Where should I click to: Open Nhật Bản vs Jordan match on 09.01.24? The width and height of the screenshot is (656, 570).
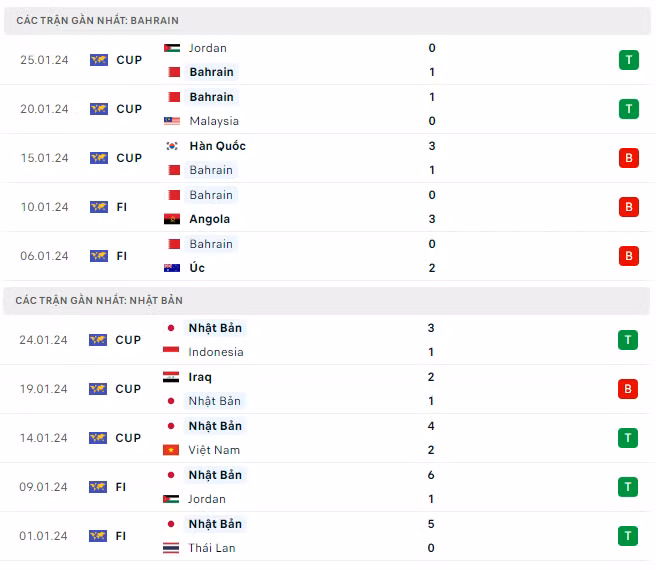click(328, 487)
